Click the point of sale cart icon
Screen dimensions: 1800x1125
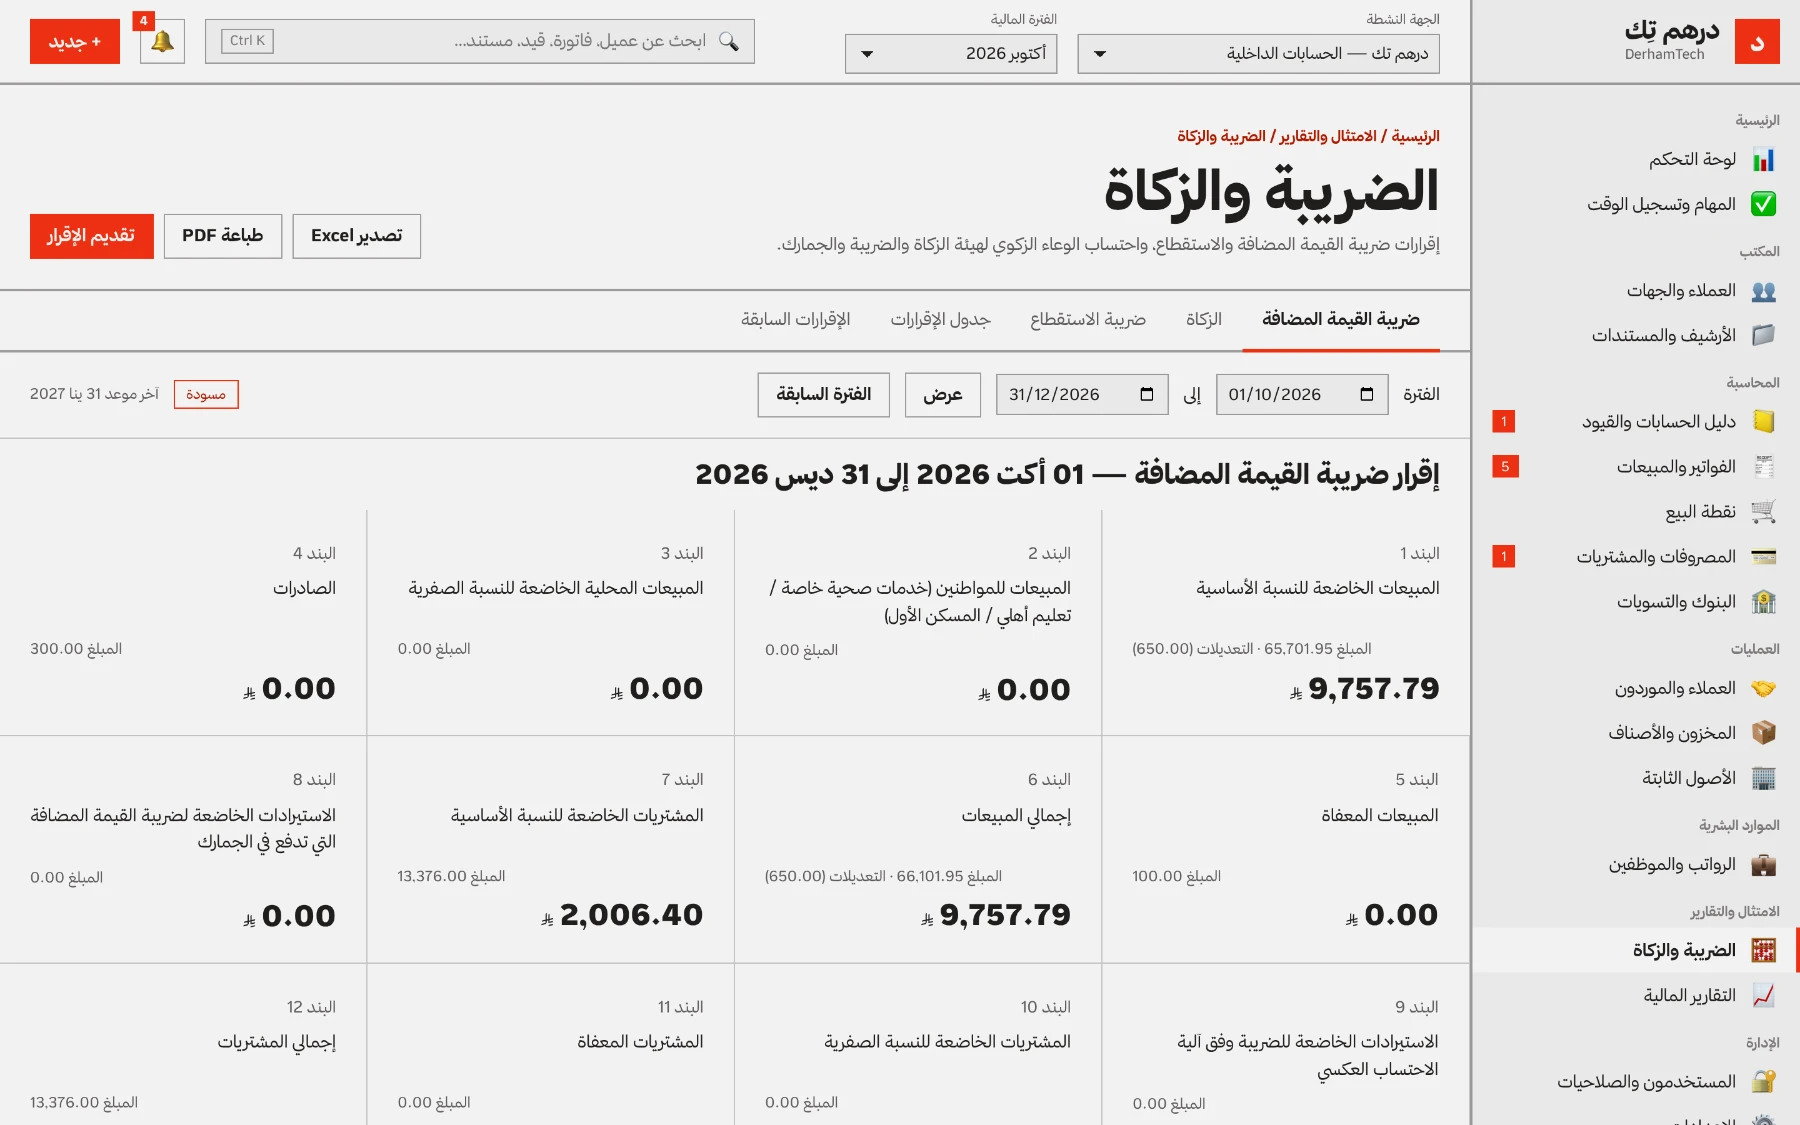(x=1763, y=512)
